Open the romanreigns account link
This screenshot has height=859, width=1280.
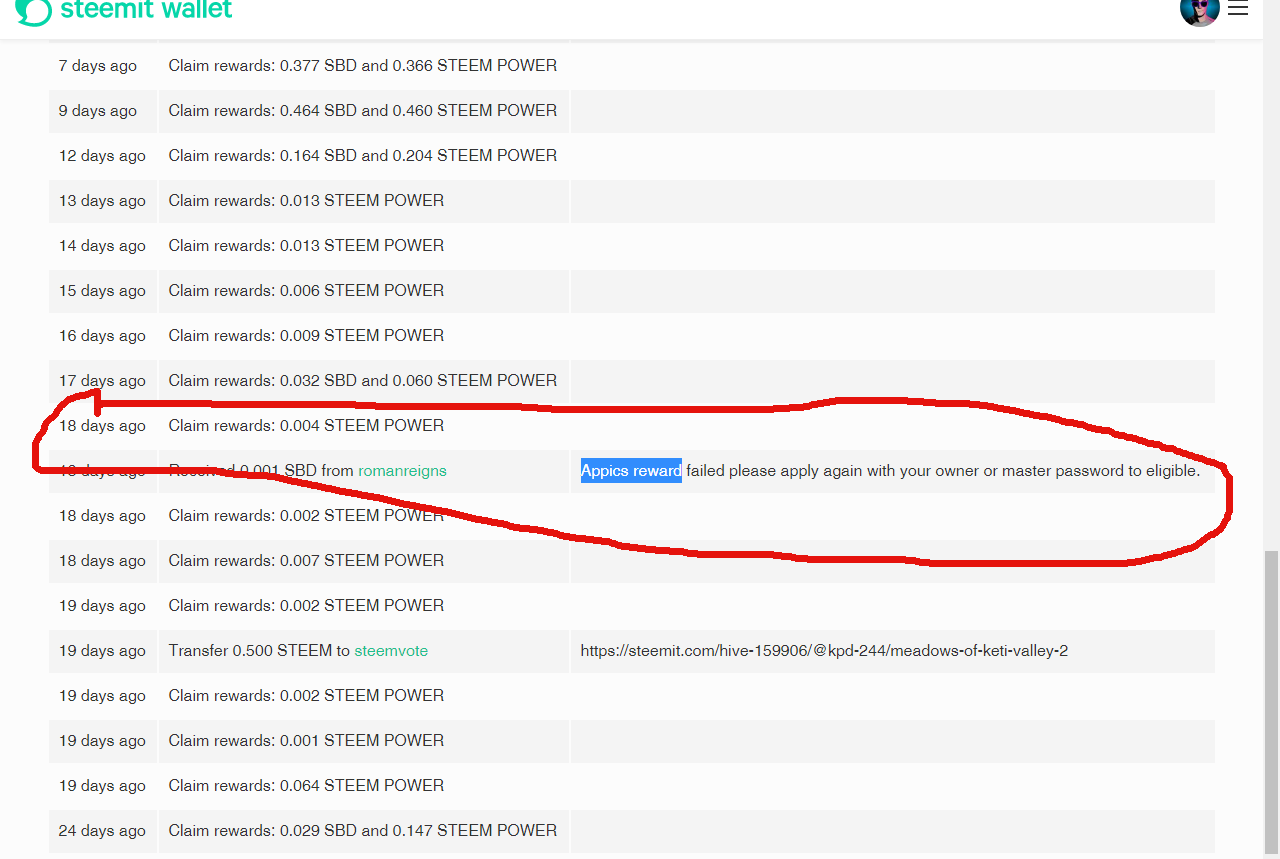pyautogui.click(x=402, y=470)
